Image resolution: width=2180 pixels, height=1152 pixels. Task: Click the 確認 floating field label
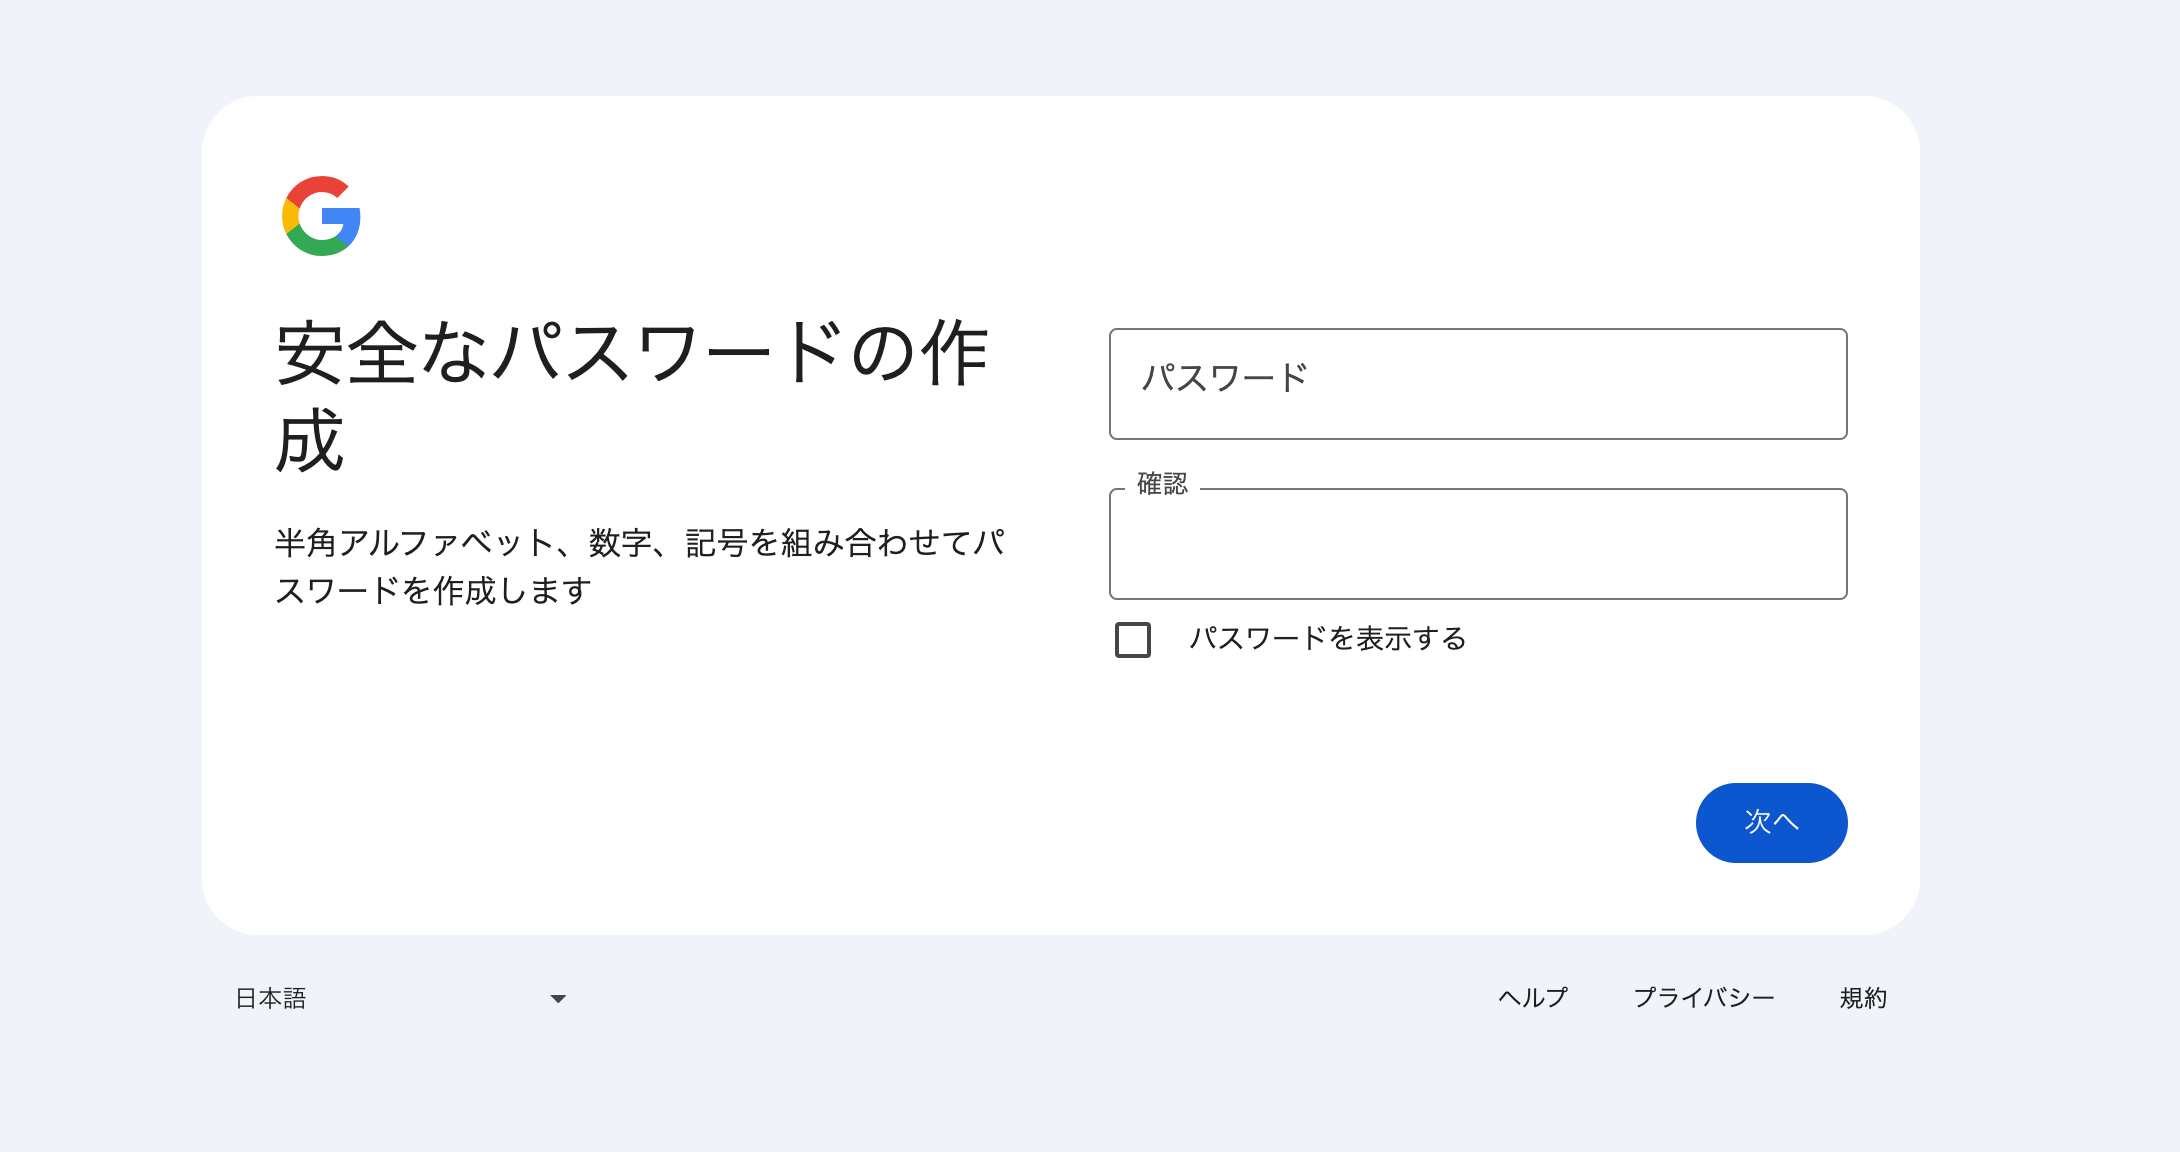(1162, 485)
